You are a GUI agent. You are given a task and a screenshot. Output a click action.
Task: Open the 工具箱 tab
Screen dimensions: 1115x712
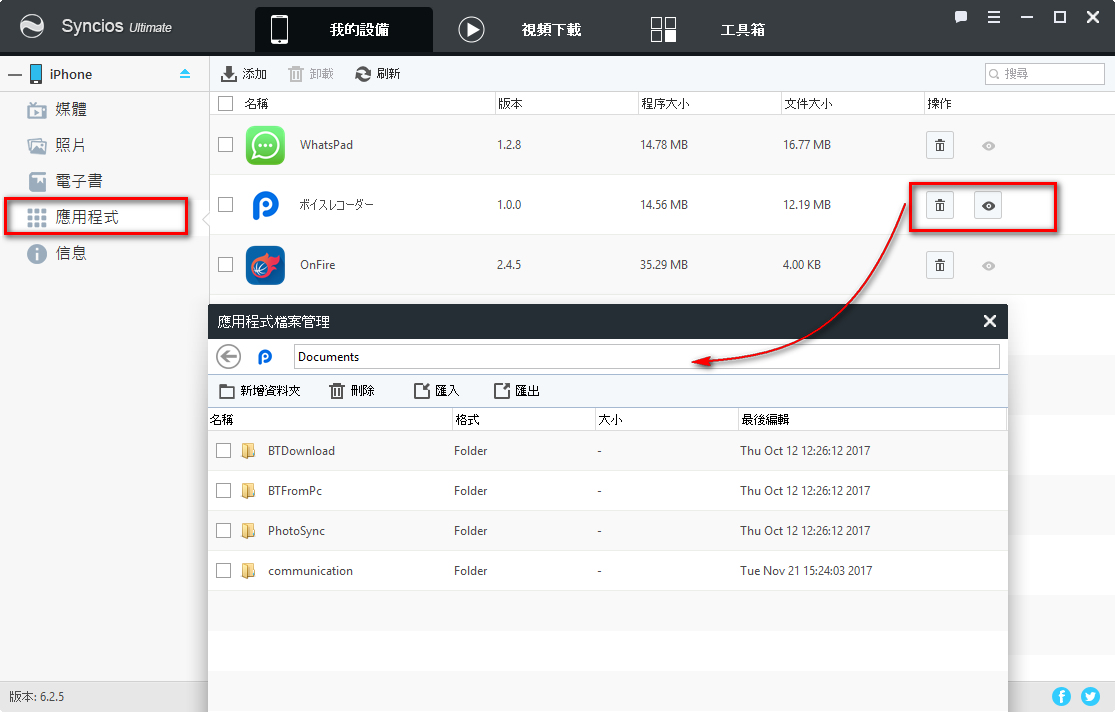click(x=708, y=29)
